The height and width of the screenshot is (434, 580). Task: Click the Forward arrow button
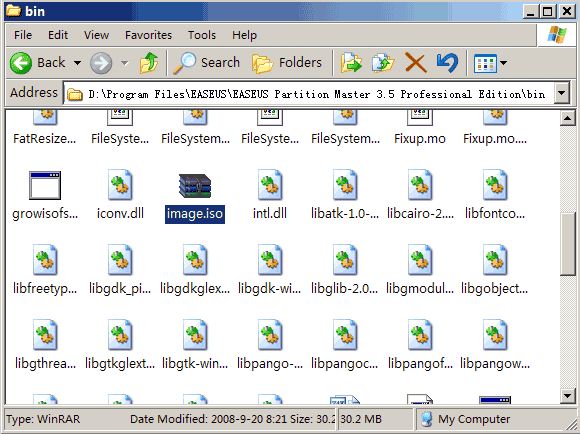(x=101, y=63)
